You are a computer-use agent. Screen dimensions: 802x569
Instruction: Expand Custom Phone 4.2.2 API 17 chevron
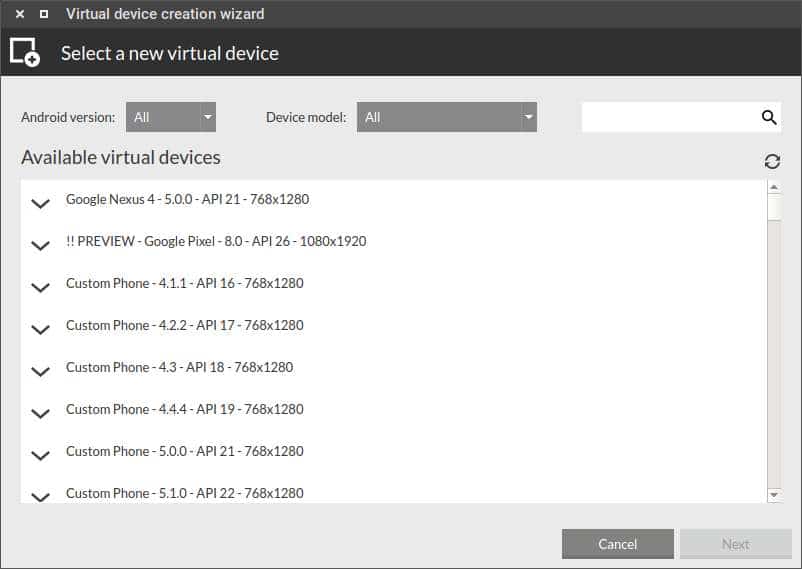40,330
